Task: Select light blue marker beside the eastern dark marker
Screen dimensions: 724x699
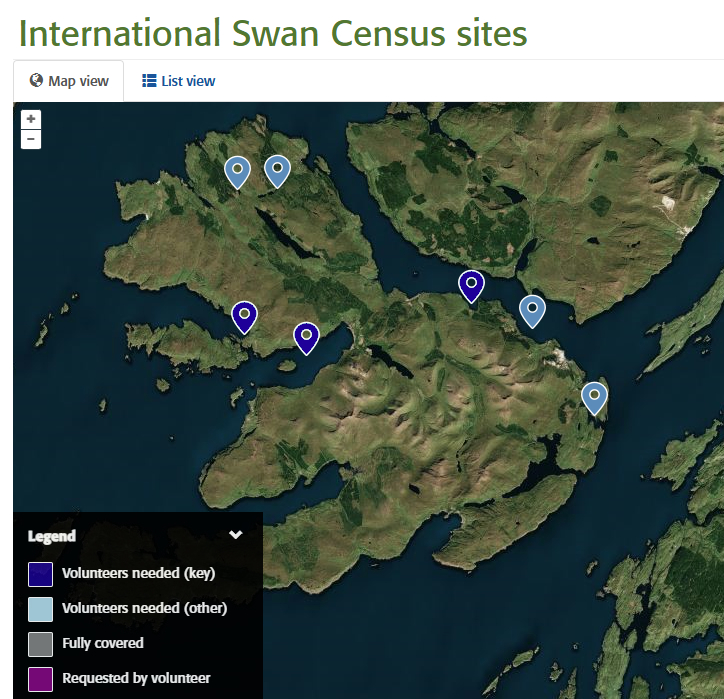Action: [533, 310]
